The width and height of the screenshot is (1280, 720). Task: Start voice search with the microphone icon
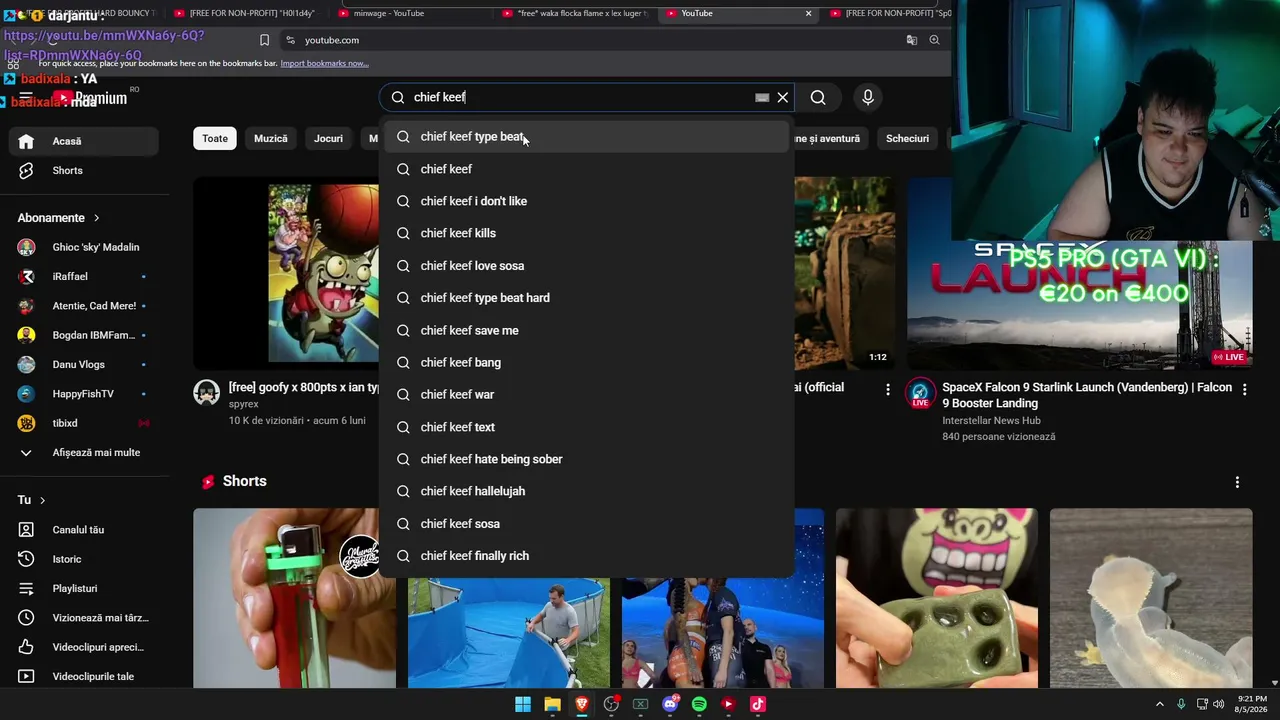tap(868, 97)
